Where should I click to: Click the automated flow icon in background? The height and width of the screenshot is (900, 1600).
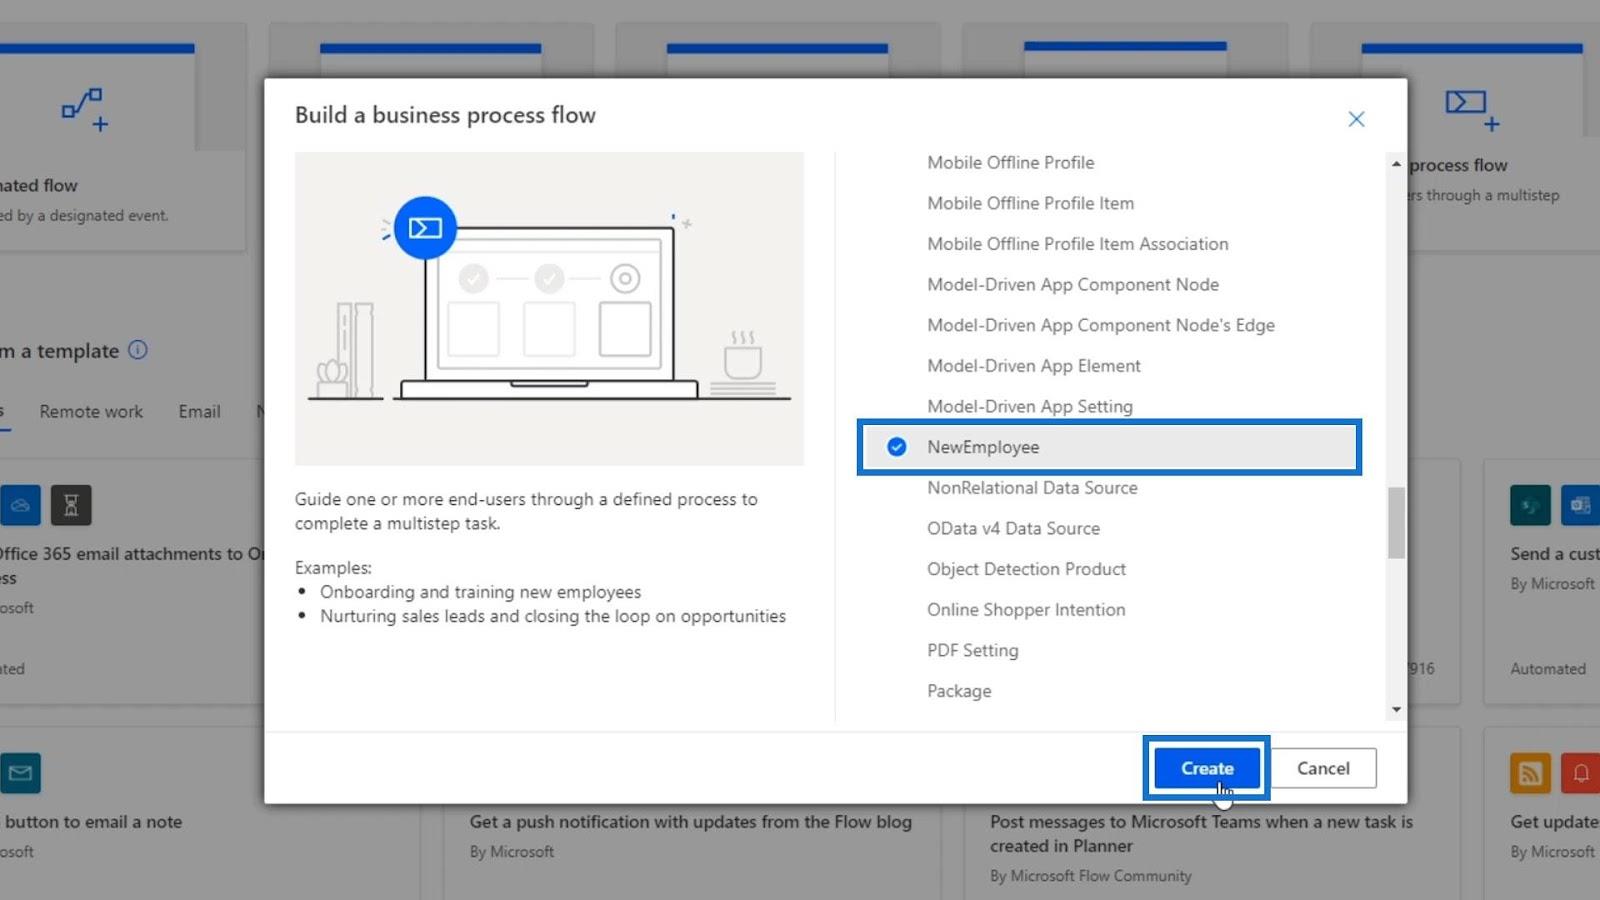pos(85,110)
